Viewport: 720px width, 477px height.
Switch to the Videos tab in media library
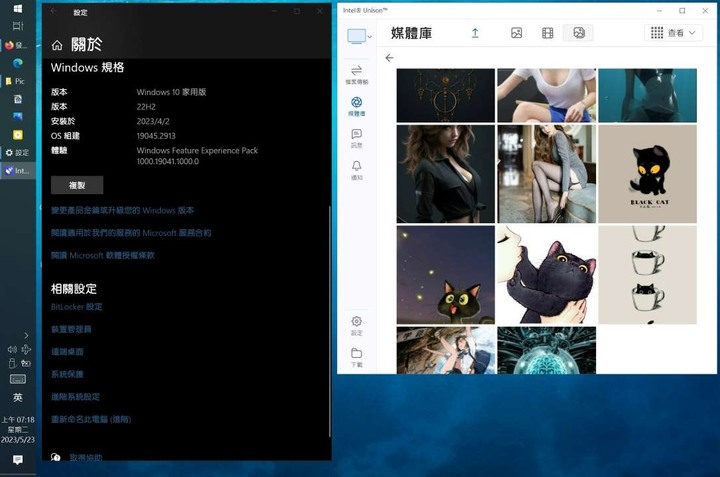(547, 33)
